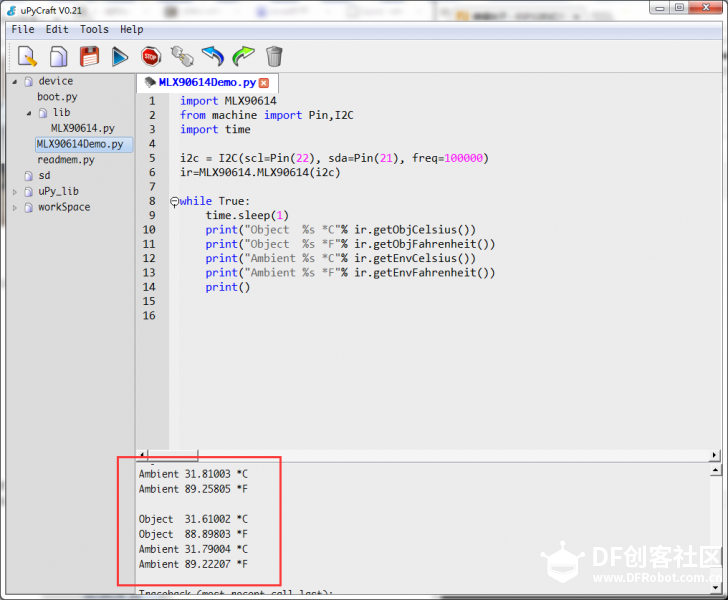
Task: Click the editor horizontal scrollbar thumb
Action: [x=173, y=455]
